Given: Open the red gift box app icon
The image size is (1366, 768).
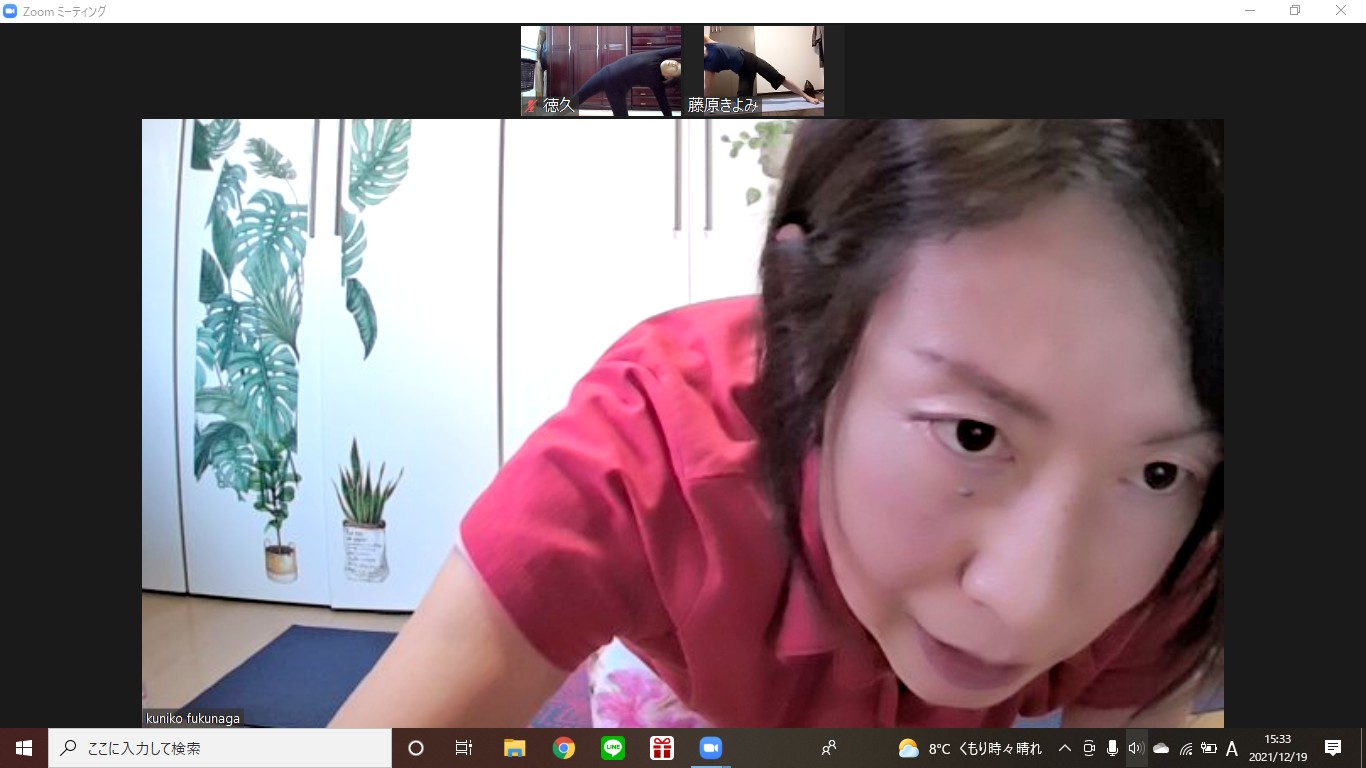Looking at the screenshot, I should point(662,748).
